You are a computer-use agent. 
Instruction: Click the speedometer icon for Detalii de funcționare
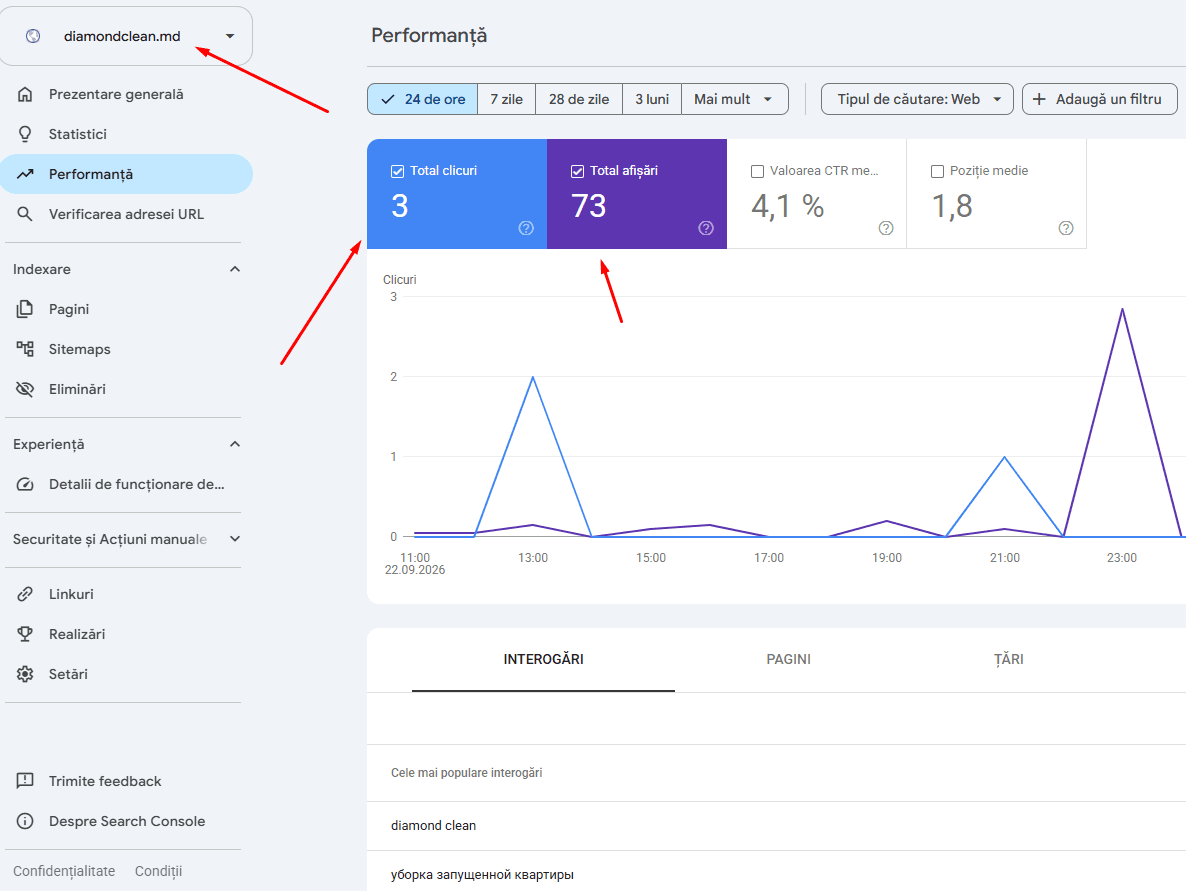(25, 484)
